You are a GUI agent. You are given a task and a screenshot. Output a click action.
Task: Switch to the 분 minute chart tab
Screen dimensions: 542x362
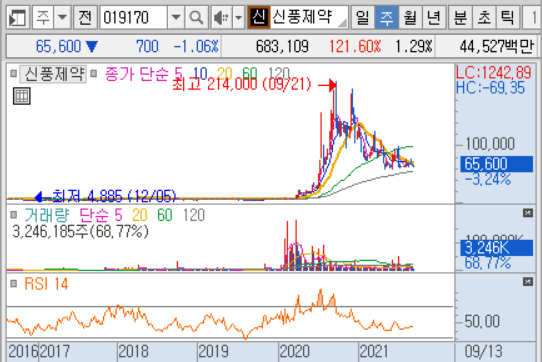coord(460,17)
